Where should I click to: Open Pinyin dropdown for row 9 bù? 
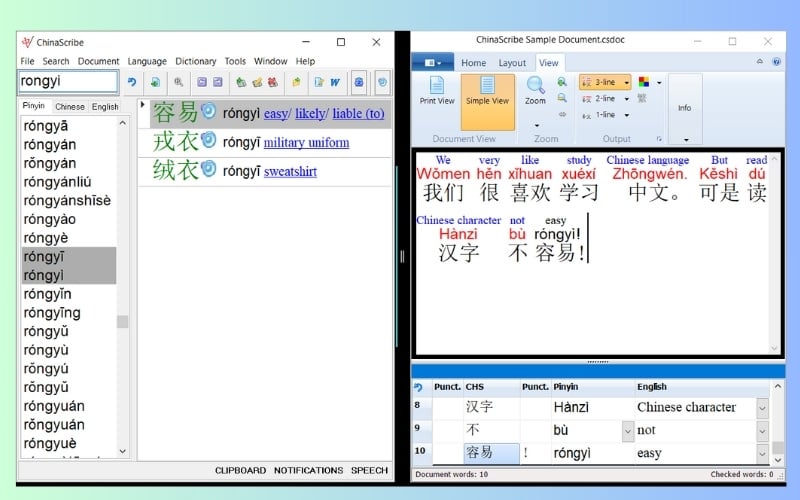coord(628,431)
